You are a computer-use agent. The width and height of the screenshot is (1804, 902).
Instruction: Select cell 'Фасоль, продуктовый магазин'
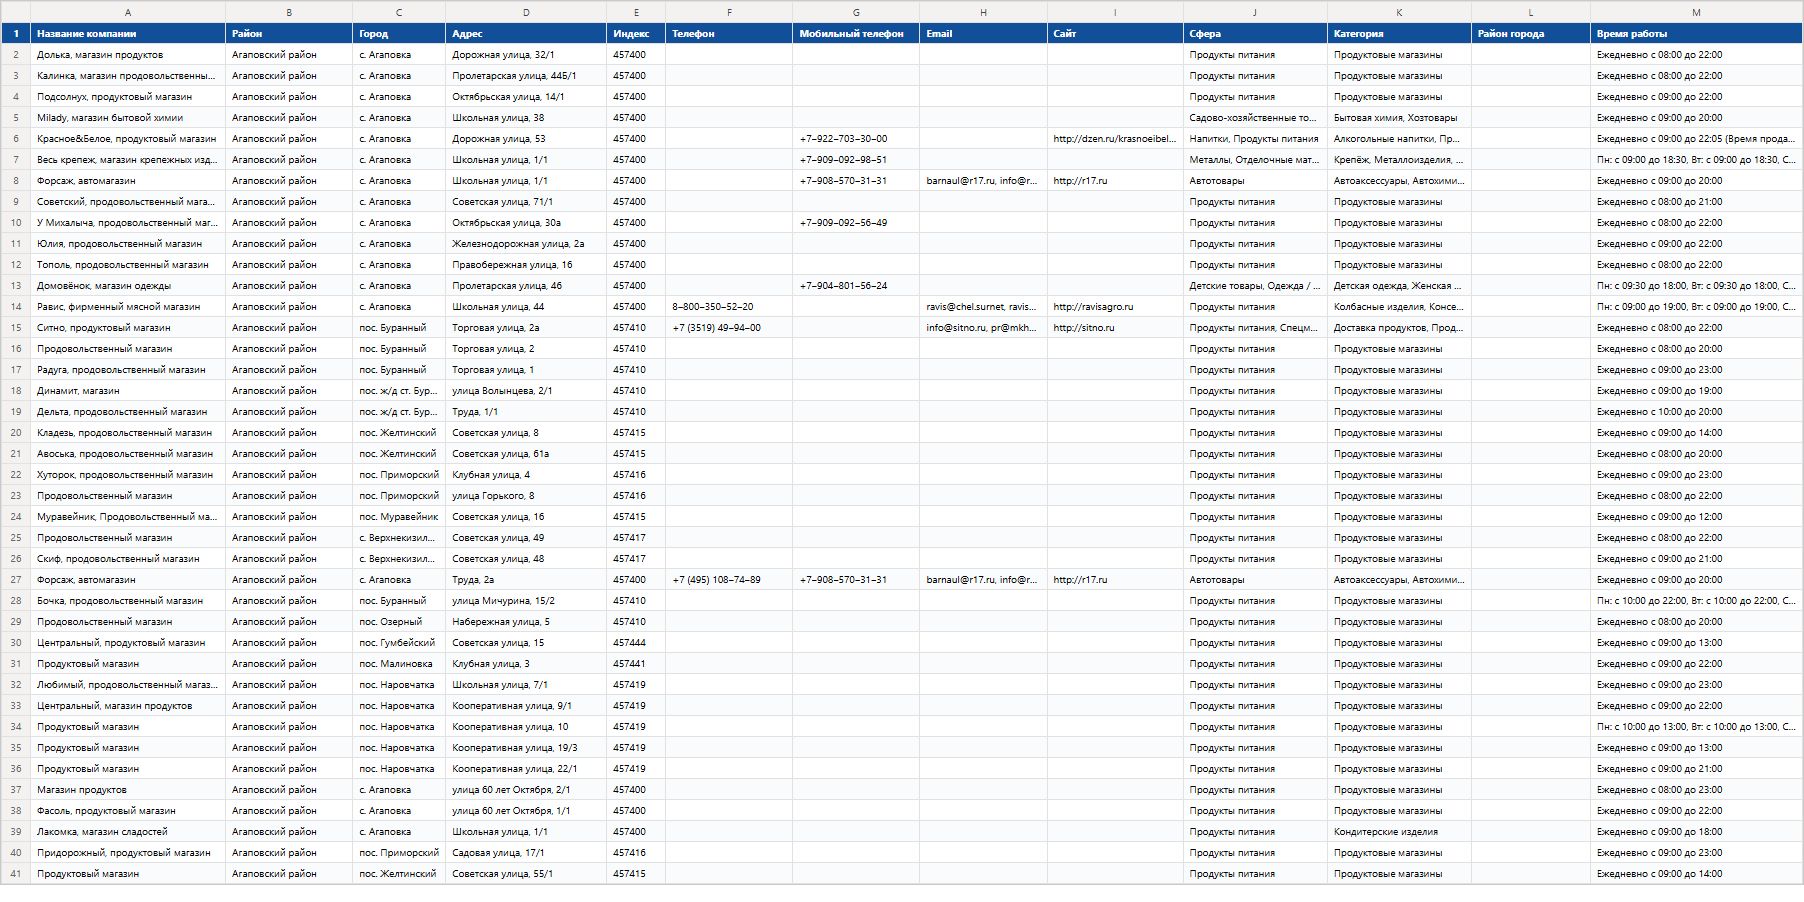click(x=128, y=811)
